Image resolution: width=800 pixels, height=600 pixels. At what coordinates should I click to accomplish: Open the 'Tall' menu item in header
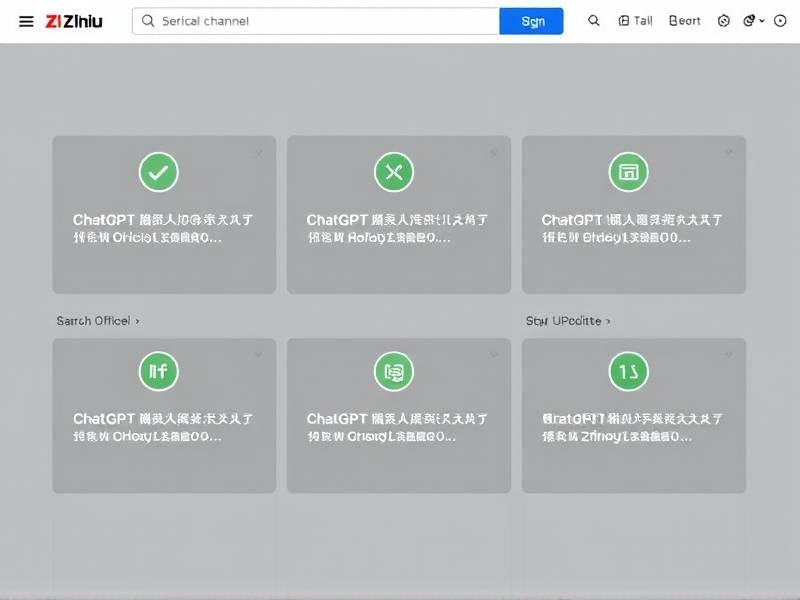pos(636,21)
